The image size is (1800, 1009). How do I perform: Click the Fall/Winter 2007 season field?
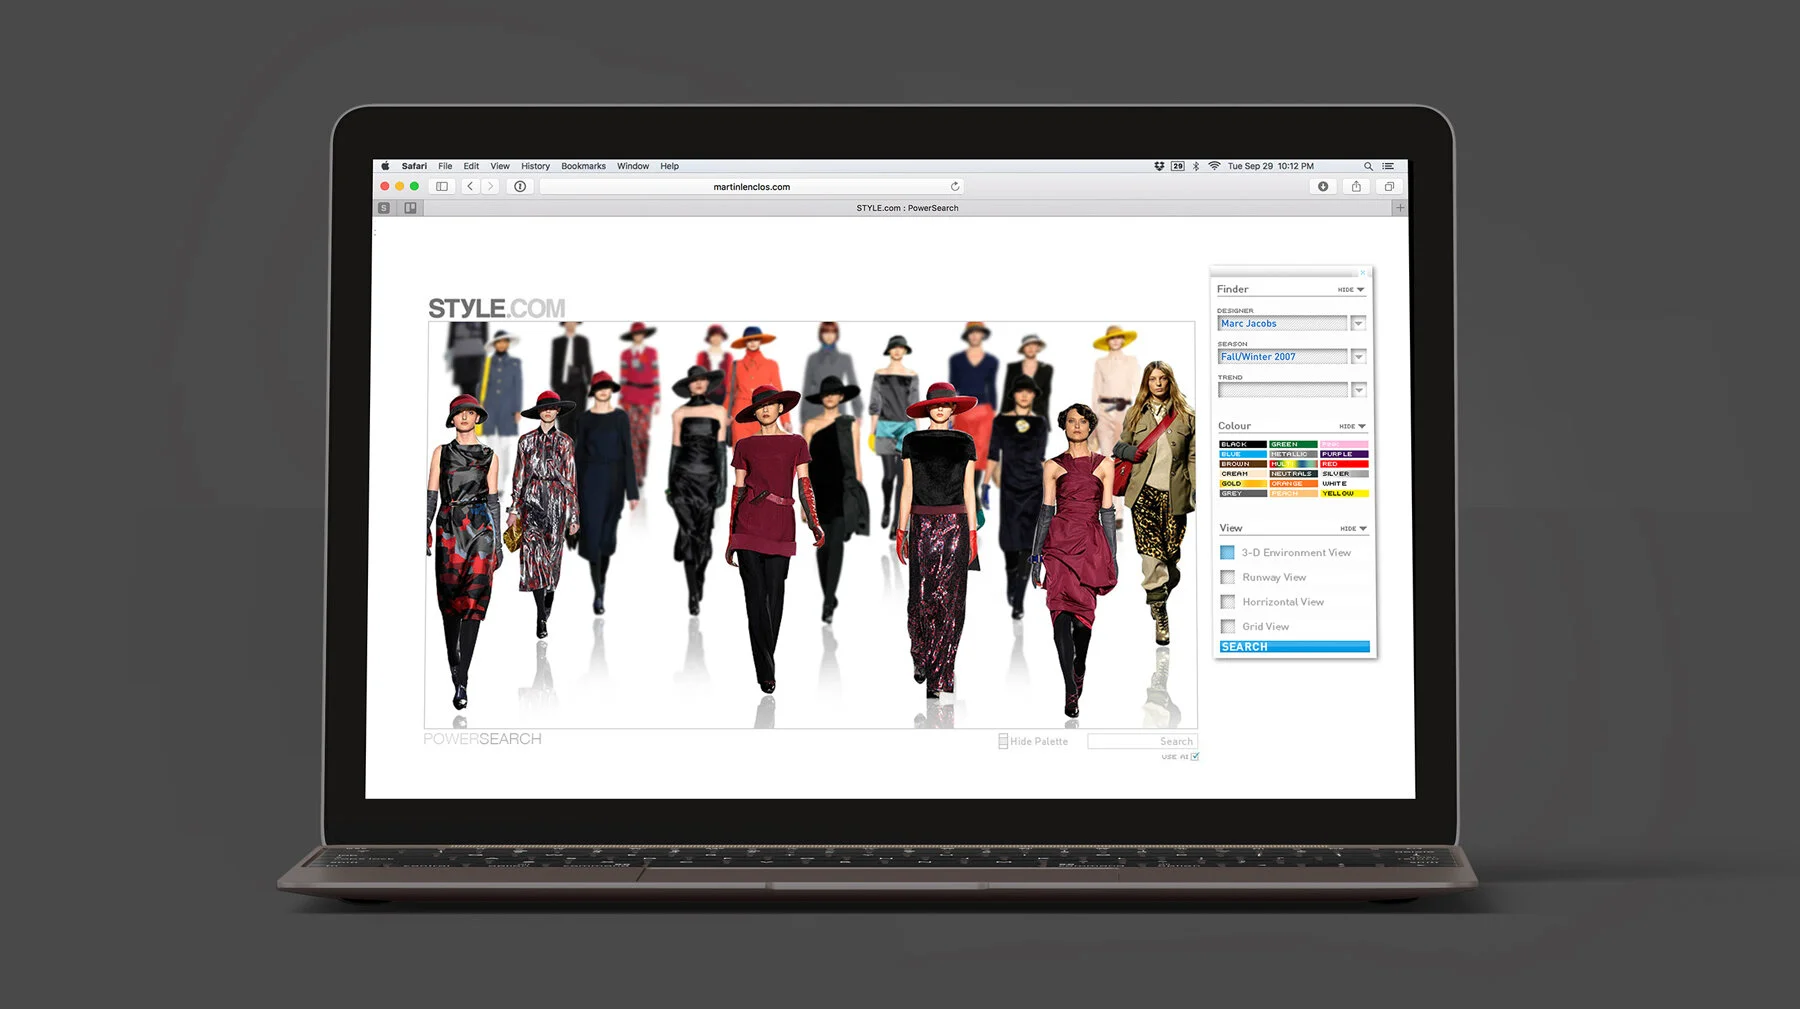coord(1282,357)
